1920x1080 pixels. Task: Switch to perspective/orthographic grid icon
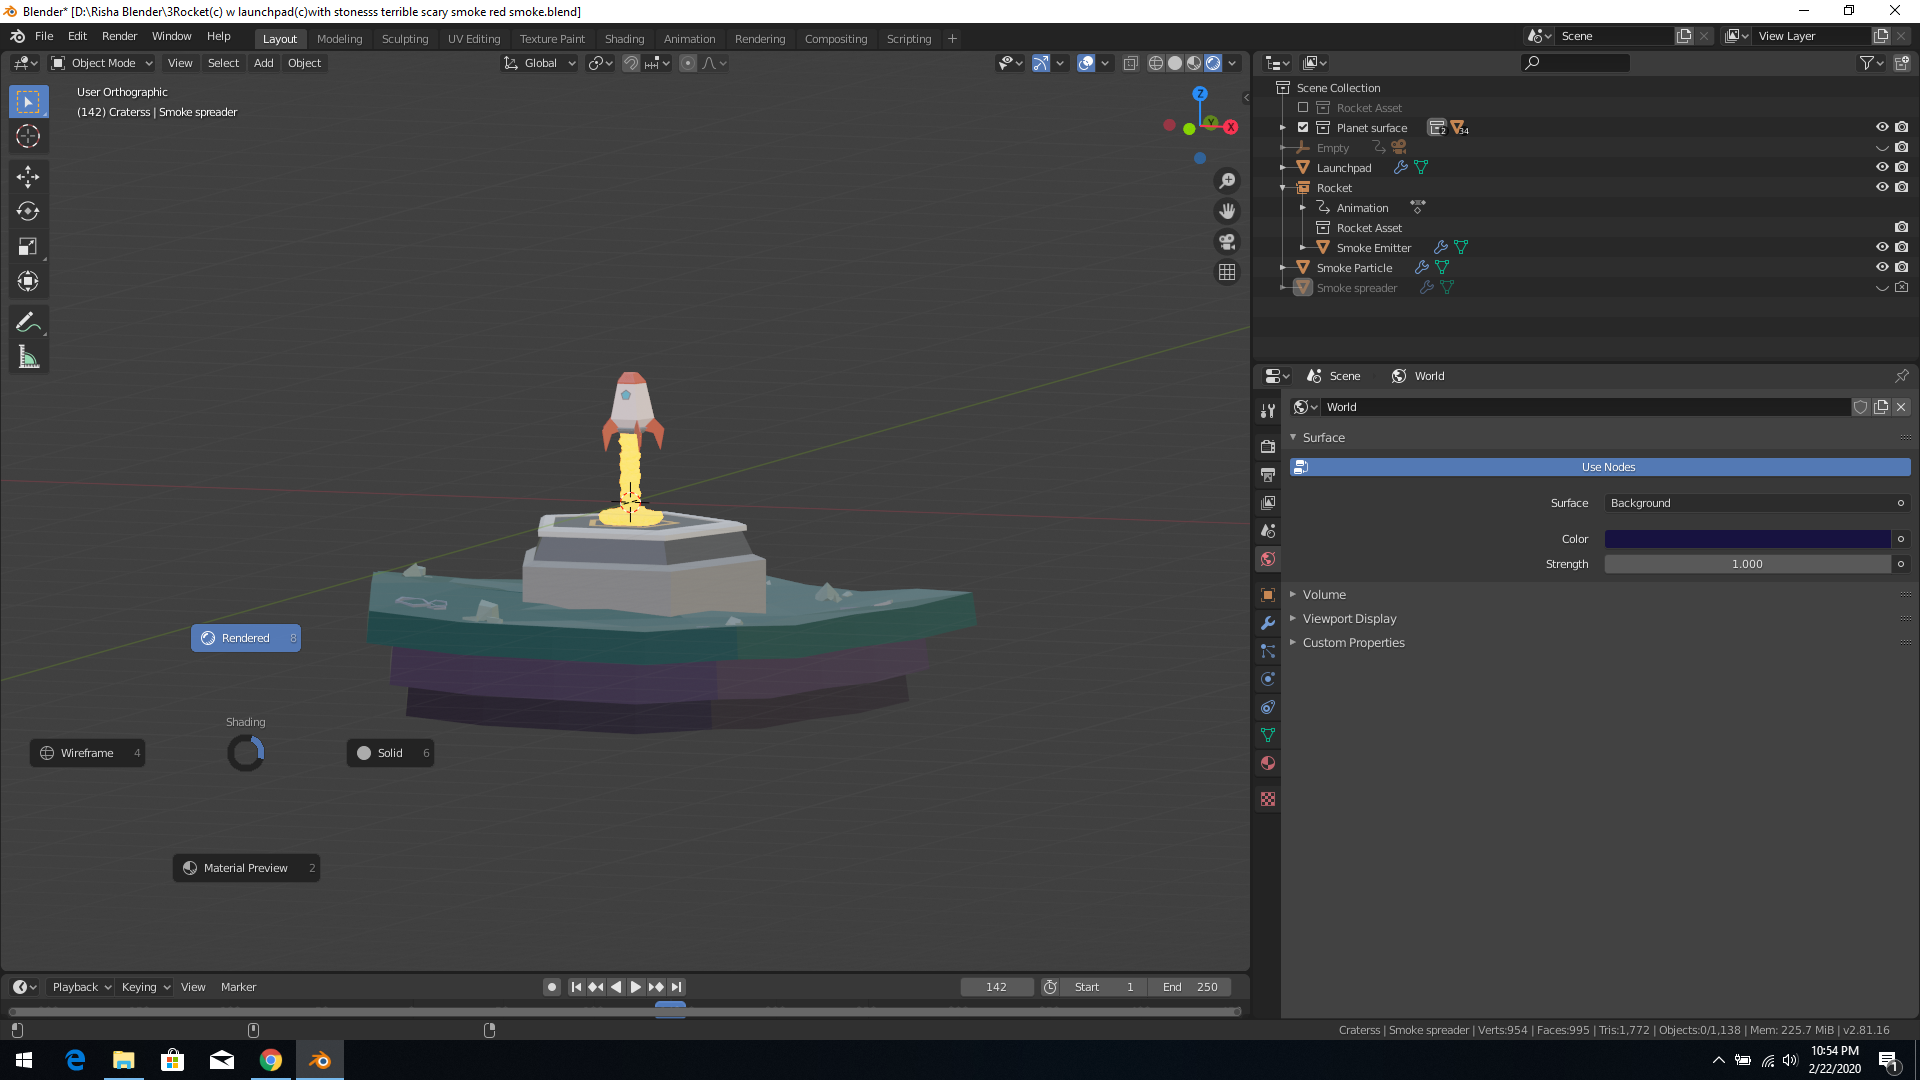tap(1227, 272)
